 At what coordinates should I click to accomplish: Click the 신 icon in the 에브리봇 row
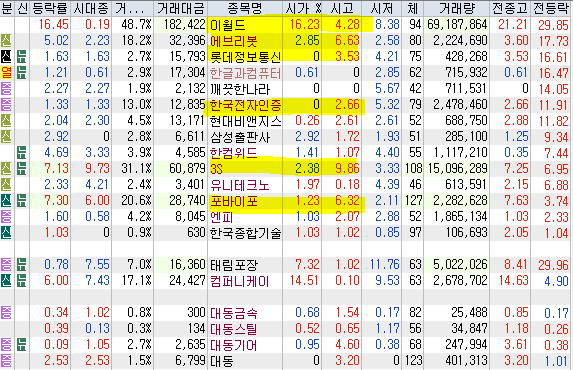[6, 41]
